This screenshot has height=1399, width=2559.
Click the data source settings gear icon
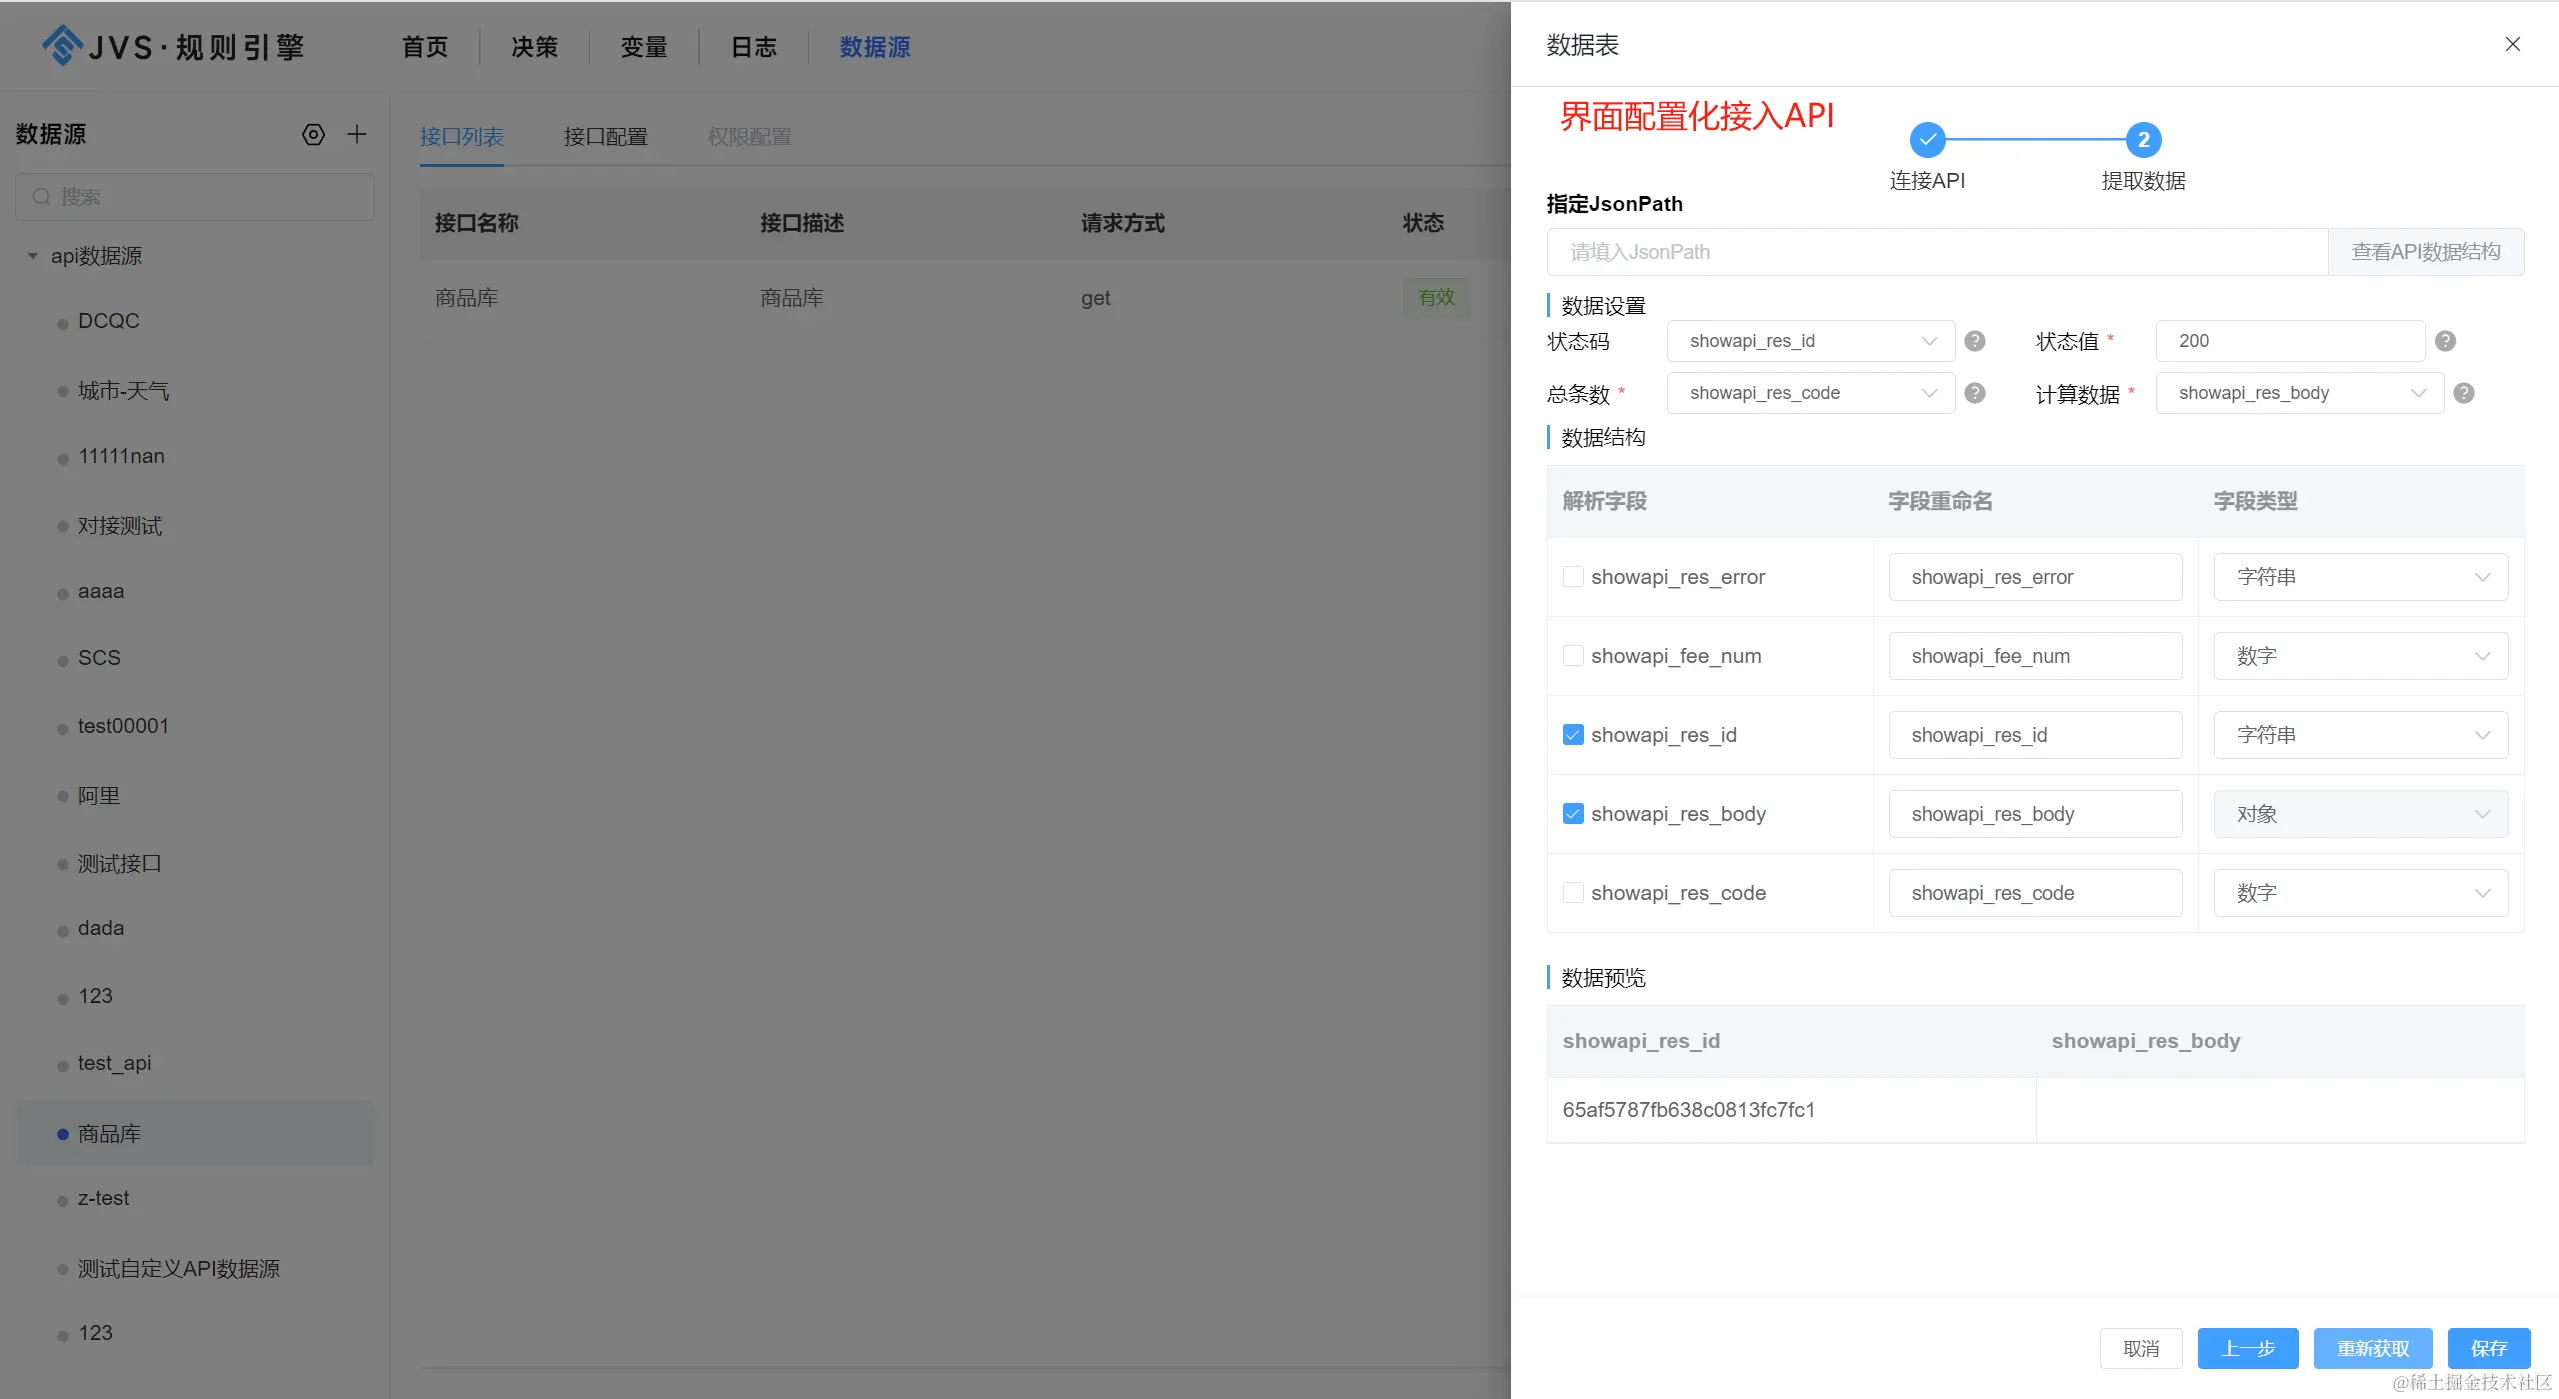pyautogui.click(x=313, y=135)
